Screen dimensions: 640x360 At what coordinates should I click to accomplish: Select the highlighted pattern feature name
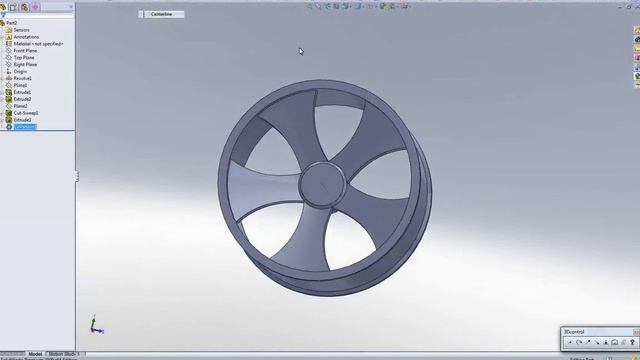point(25,127)
